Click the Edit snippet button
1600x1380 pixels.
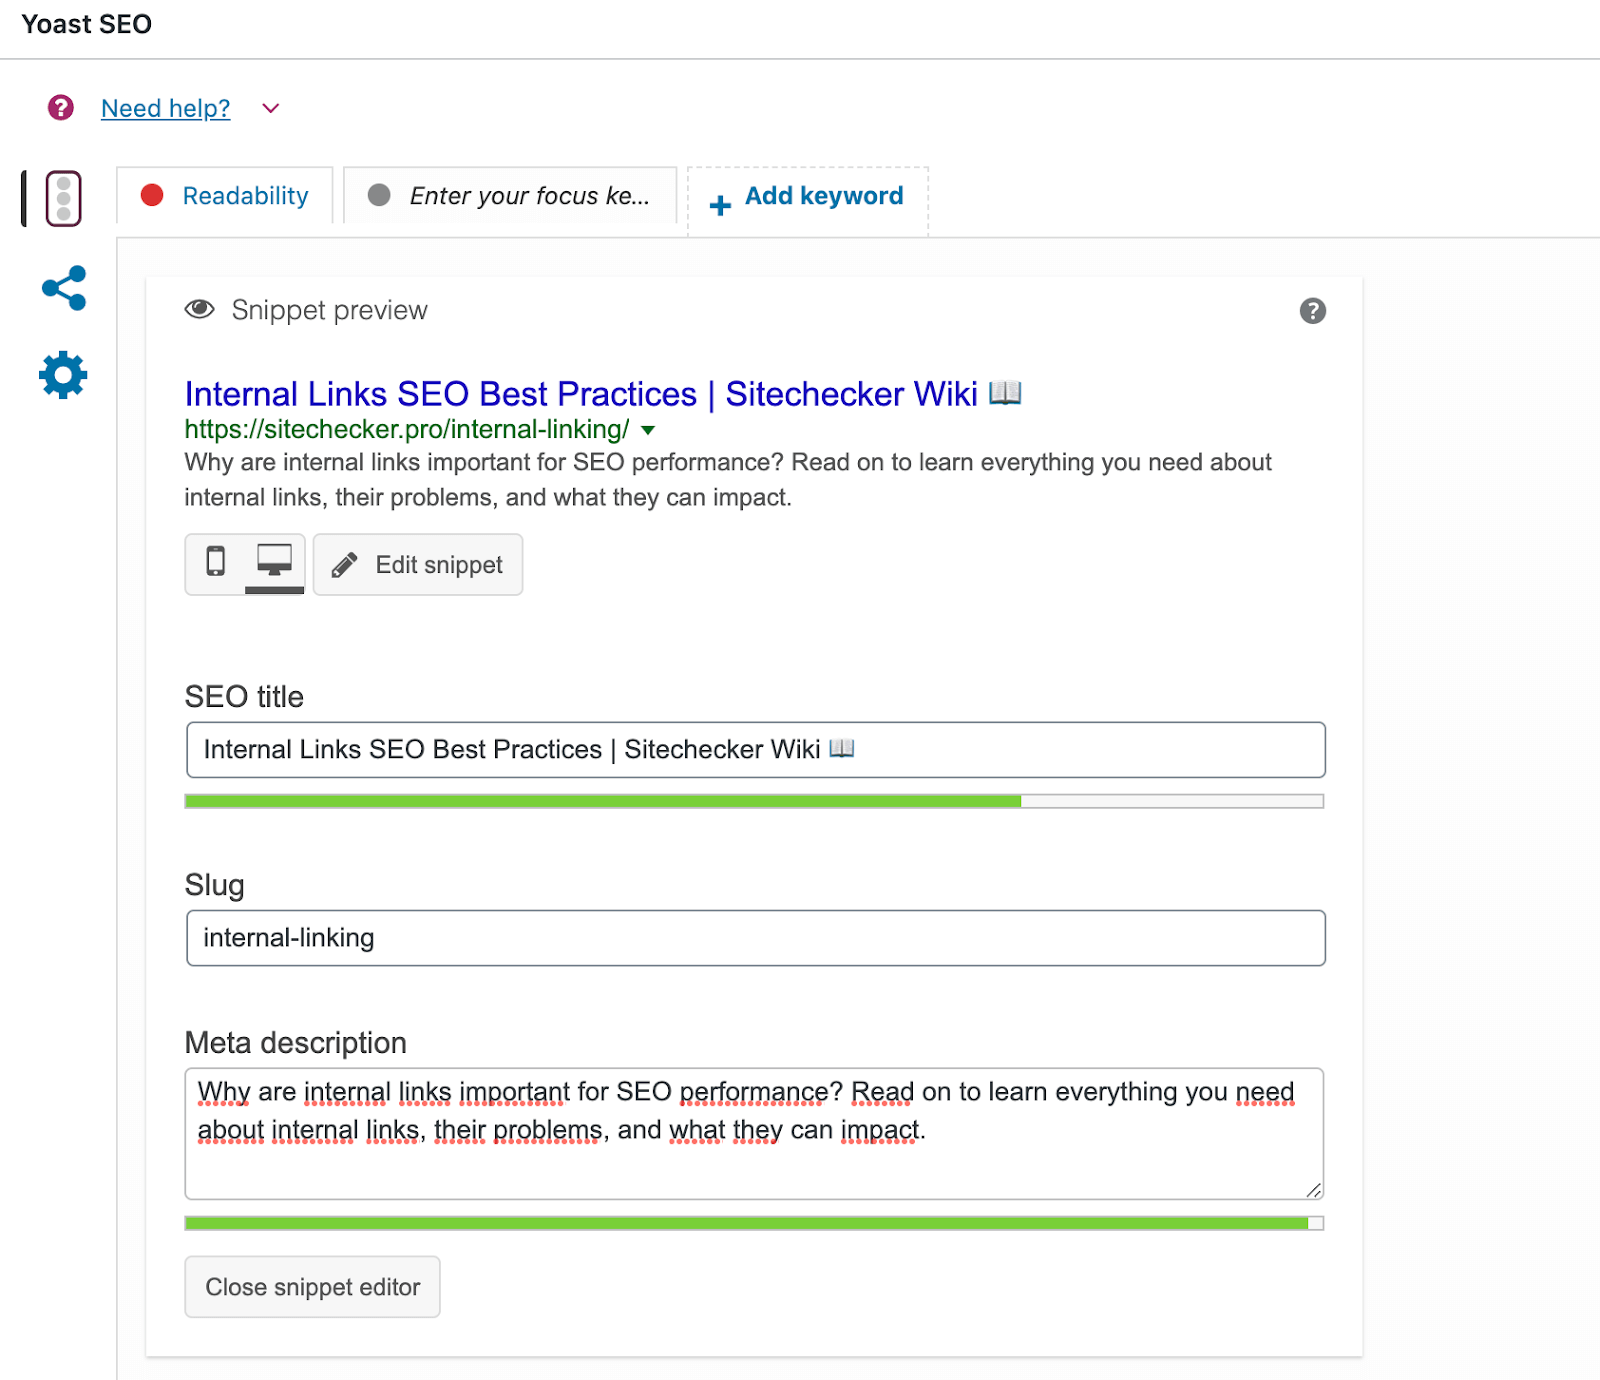pyautogui.click(x=418, y=565)
